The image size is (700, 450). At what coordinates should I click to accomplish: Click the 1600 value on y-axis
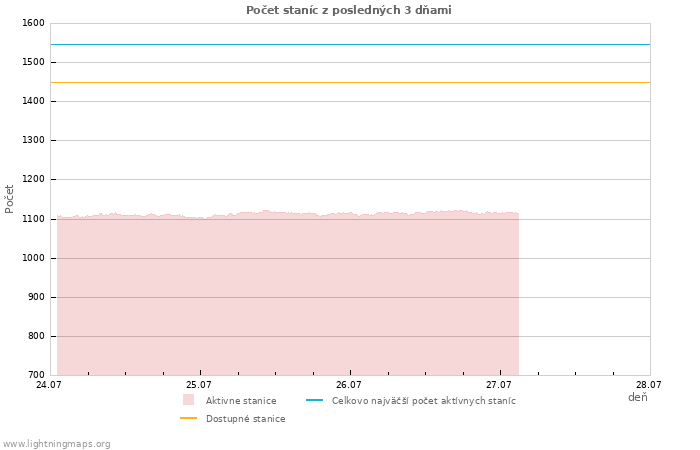[33, 23]
